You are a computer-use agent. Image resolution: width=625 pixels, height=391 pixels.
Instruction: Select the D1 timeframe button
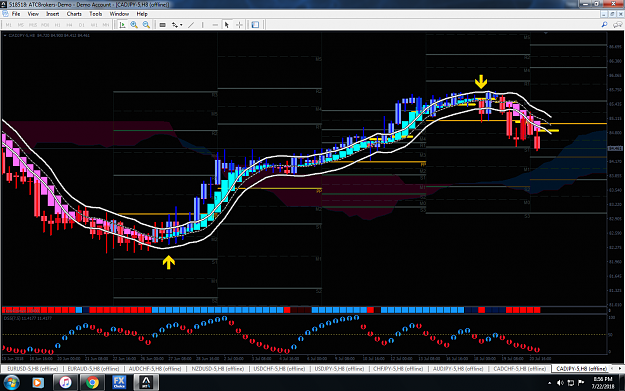point(82,25)
